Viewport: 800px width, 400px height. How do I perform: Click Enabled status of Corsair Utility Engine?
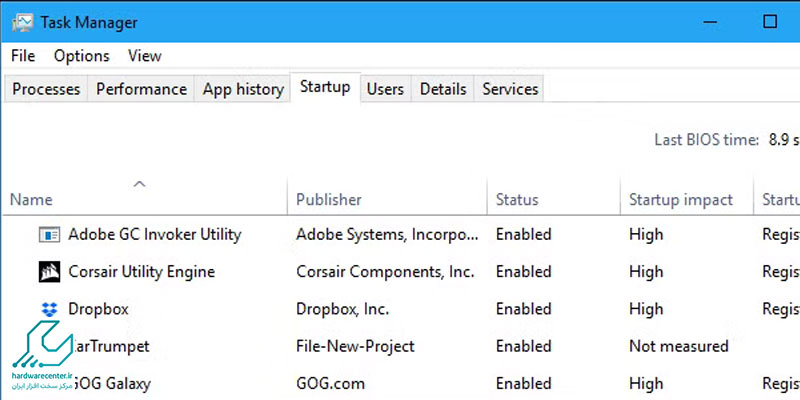pyautogui.click(x=523, y=272)
